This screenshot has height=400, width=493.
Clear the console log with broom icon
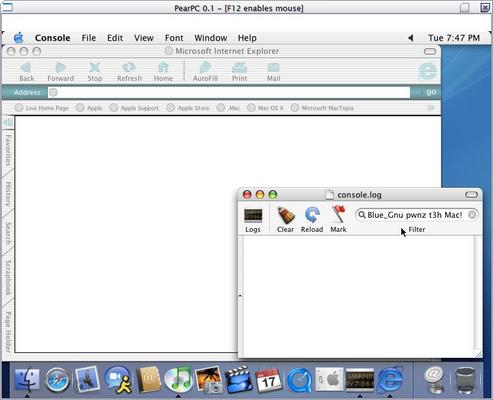click(286, 220)
